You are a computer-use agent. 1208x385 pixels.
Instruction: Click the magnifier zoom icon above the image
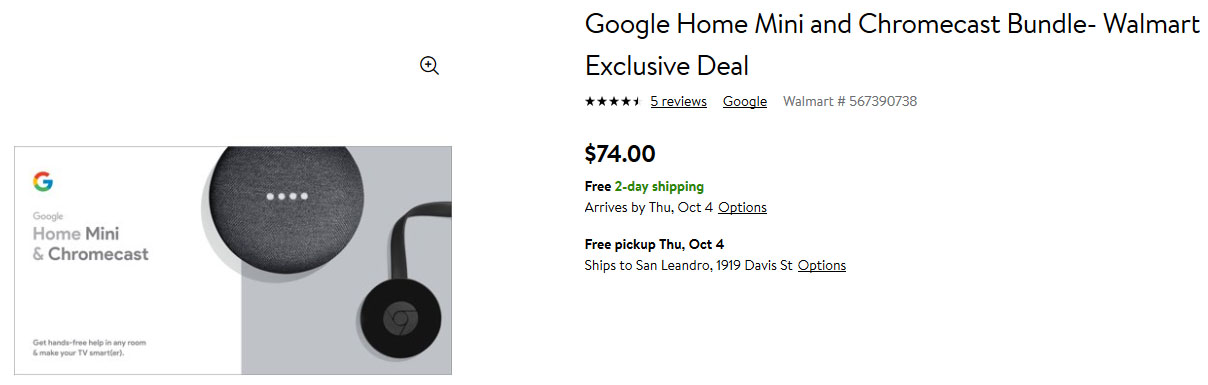click(430, 66)
